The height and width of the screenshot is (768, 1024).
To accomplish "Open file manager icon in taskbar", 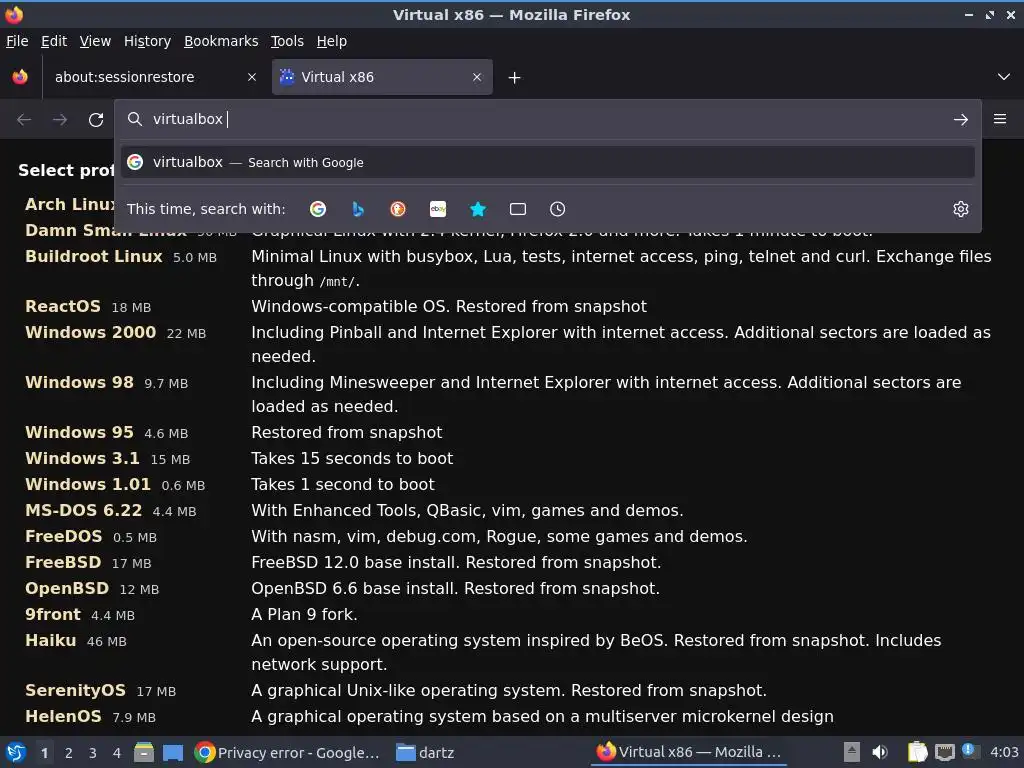I will tap(144, 752).
